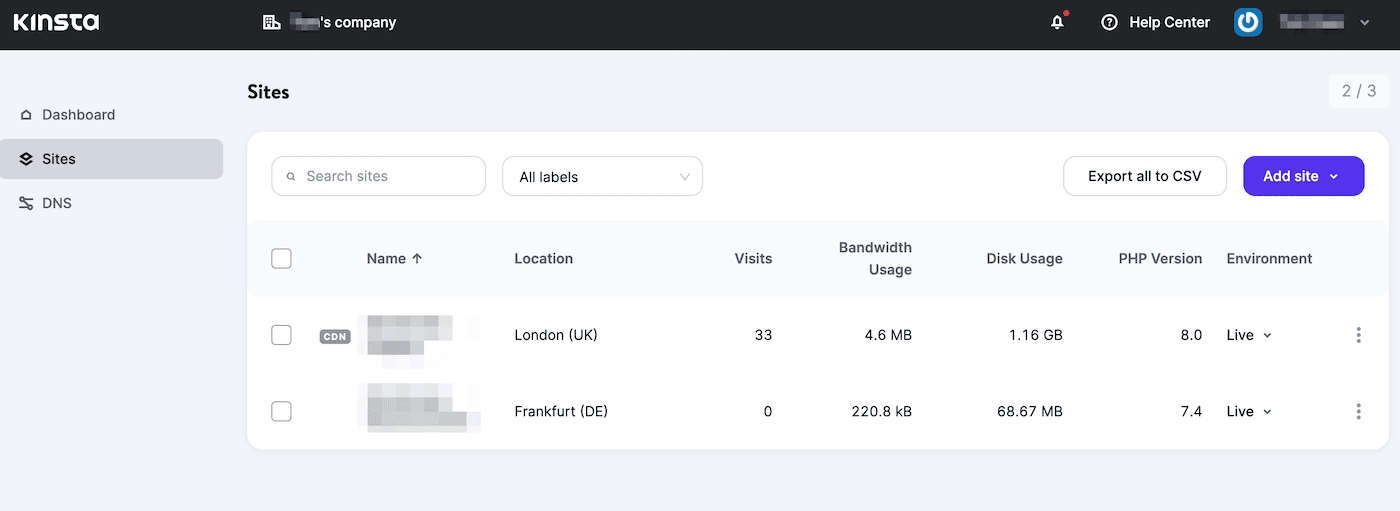Toggle the select-all sites checkbox

[x=282, y=259]
